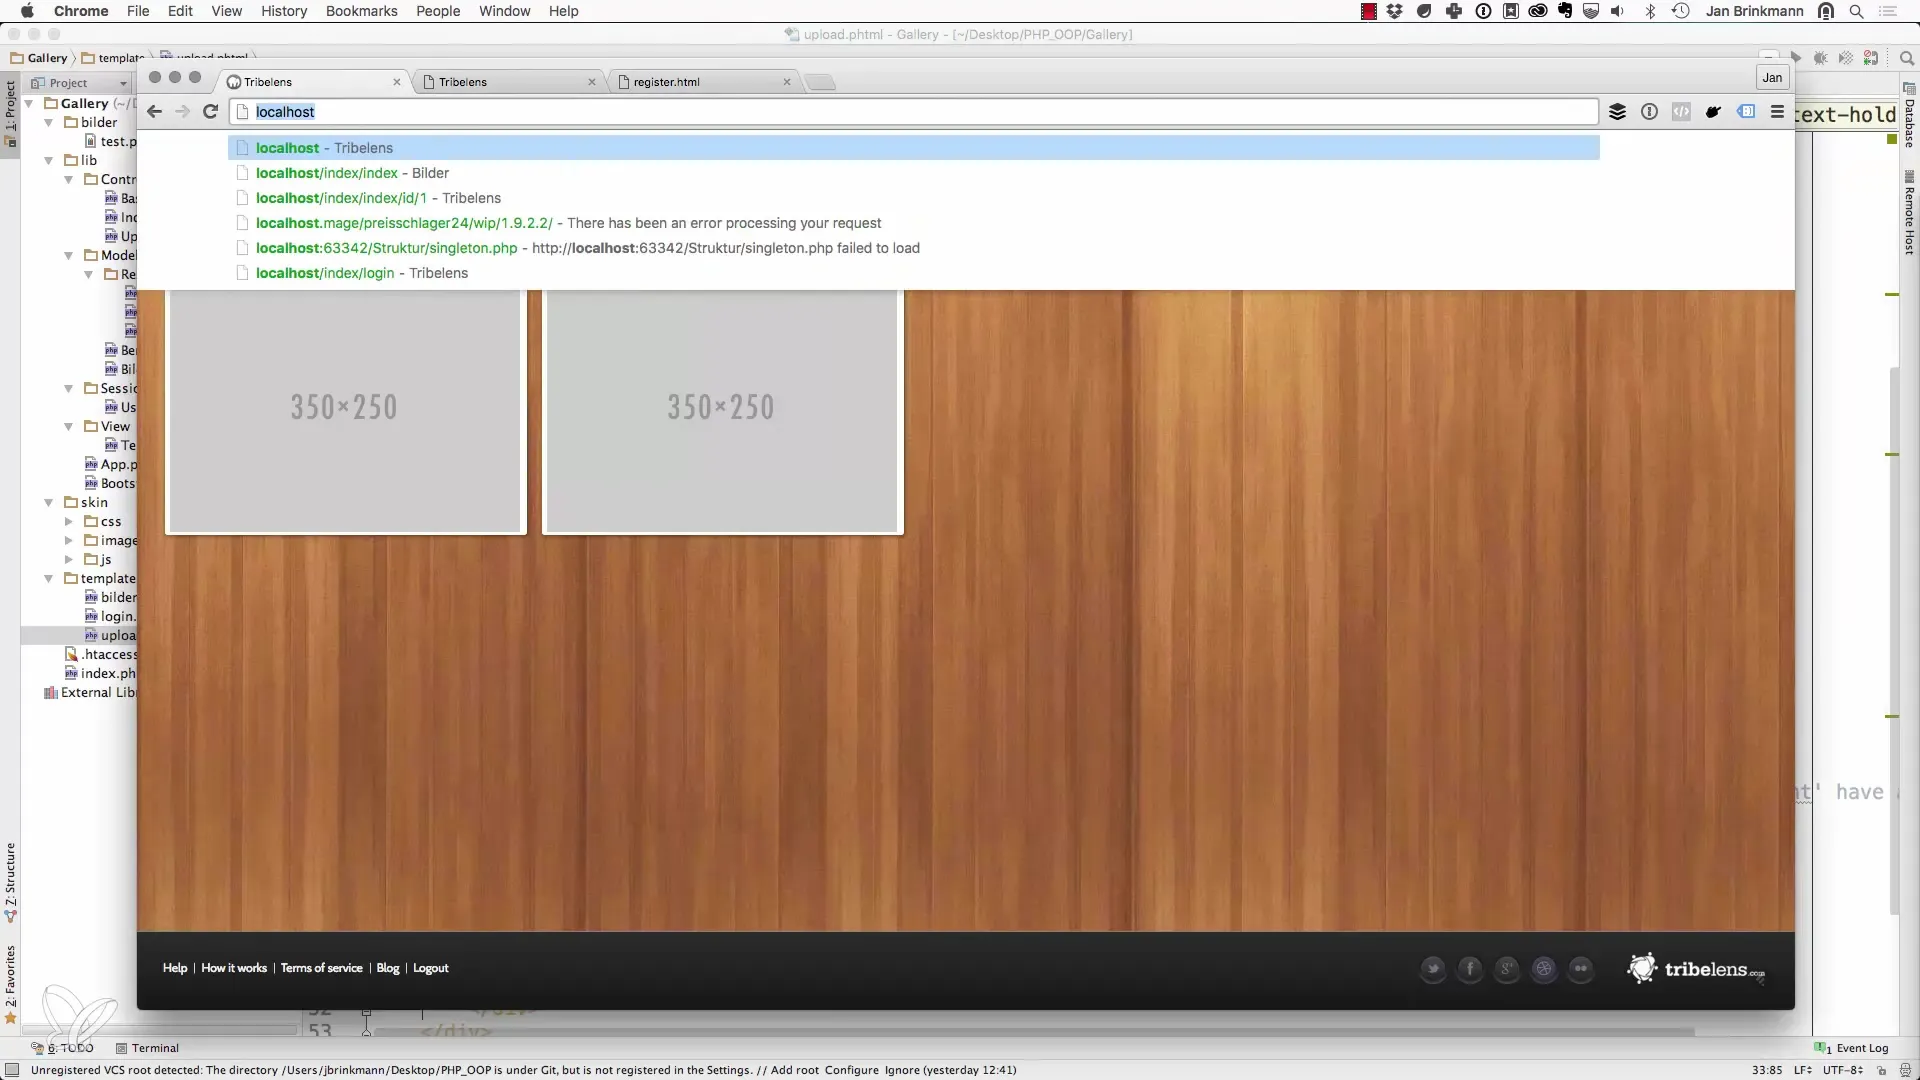Click the Twitter icon in the footer

(x=1433, y=969)
